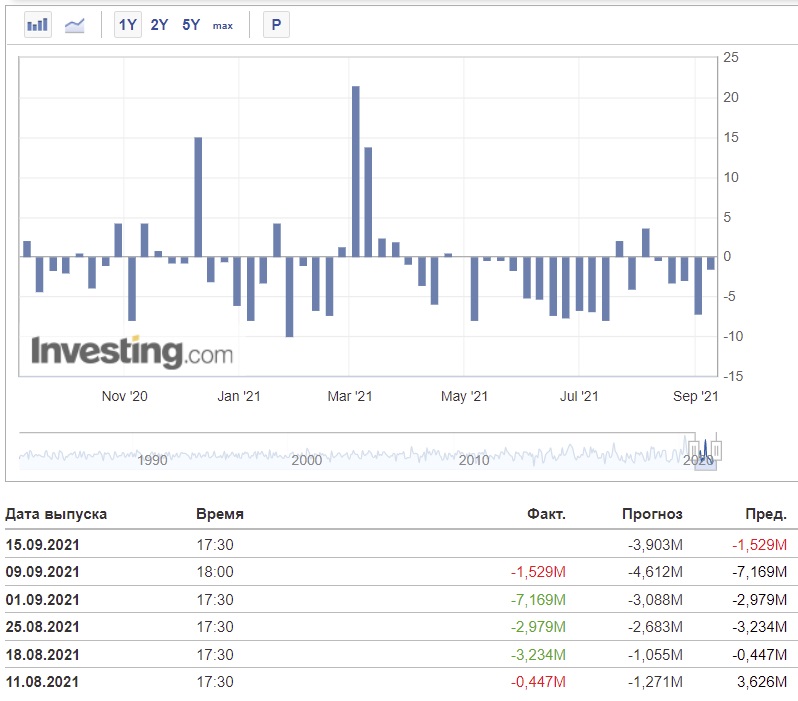Click the left navigator range handle
Screen dimensions: 798x701
tap(694, 450)
